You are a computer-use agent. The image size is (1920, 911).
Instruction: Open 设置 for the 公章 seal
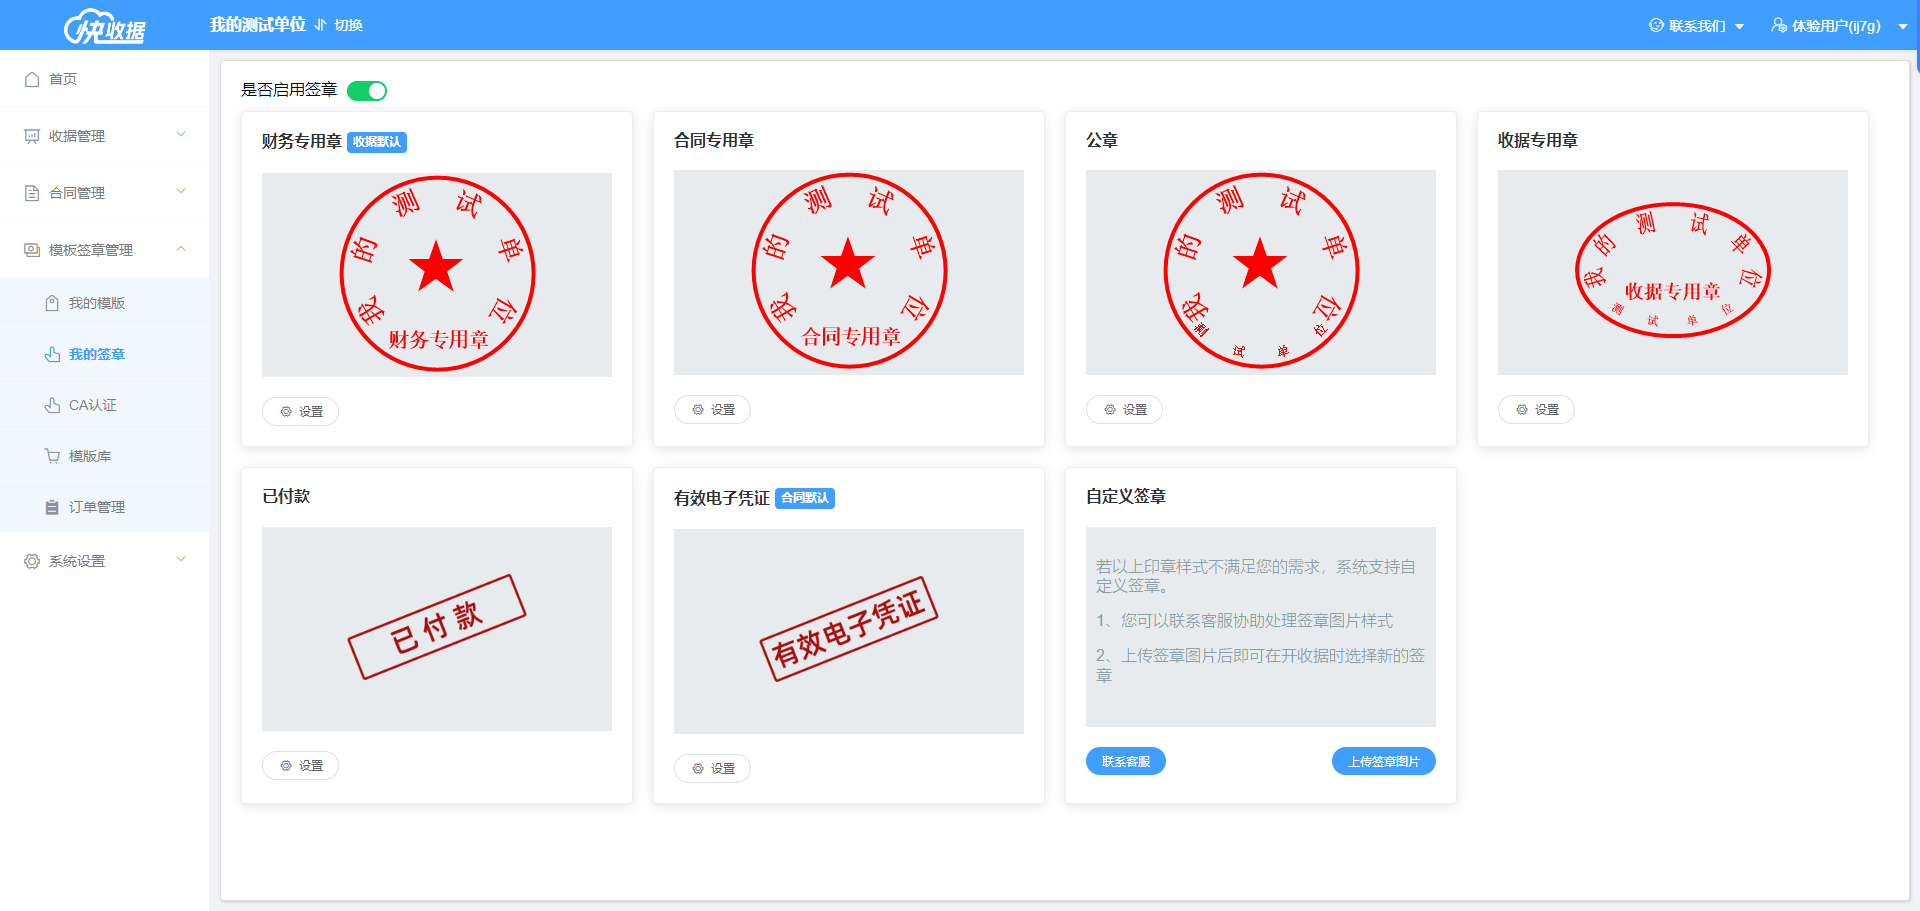(1124, 410)
